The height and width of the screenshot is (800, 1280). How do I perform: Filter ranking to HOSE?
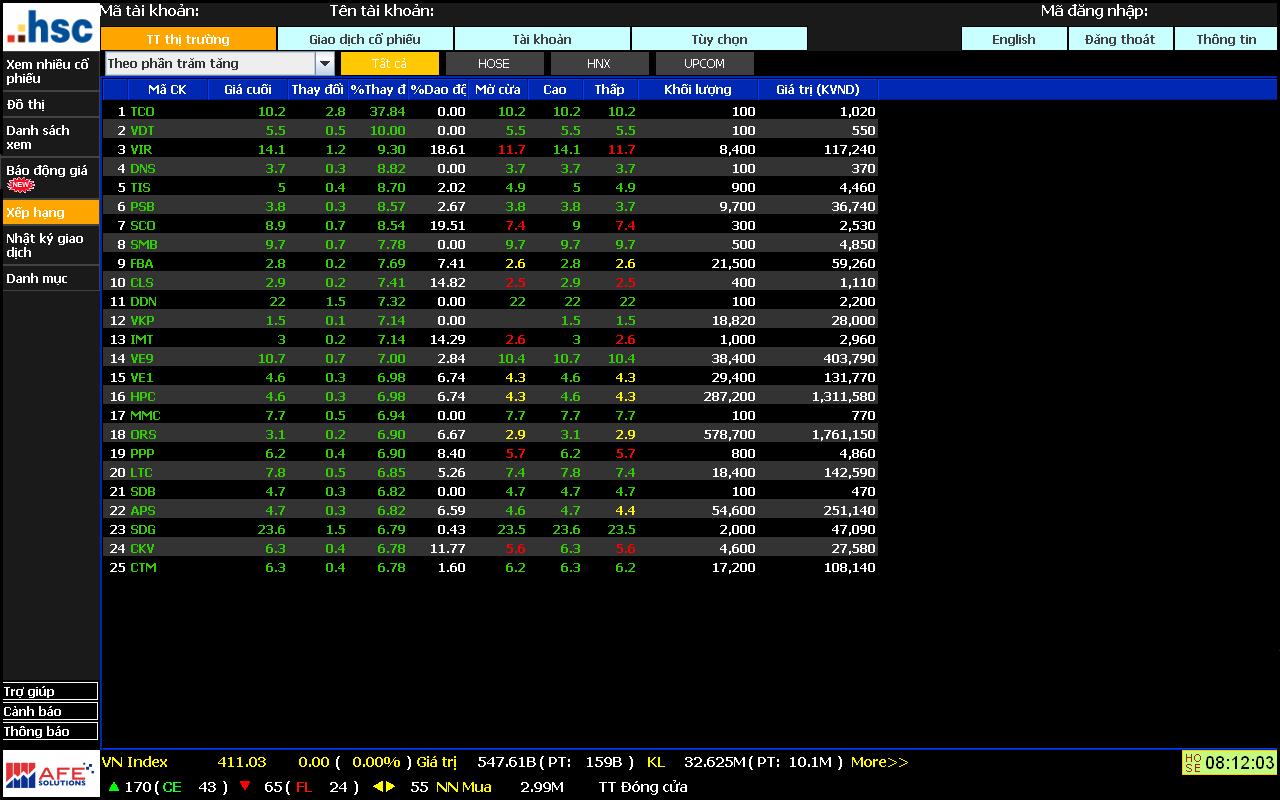click(x=494, y=63)
